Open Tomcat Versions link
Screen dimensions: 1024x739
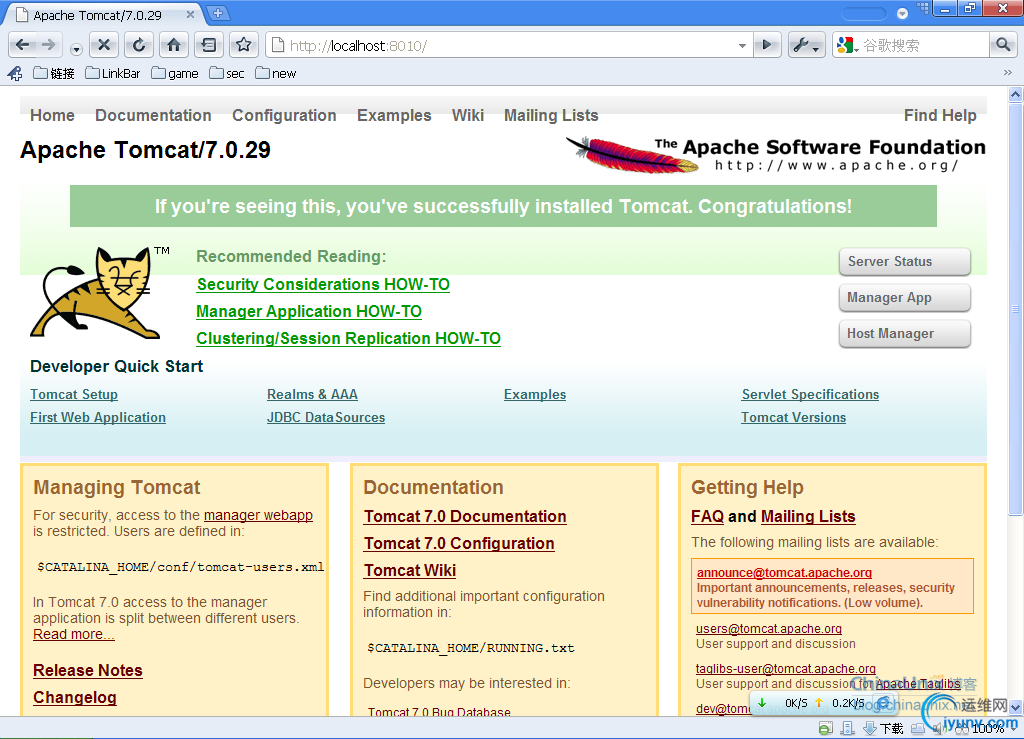pos(793,417)
